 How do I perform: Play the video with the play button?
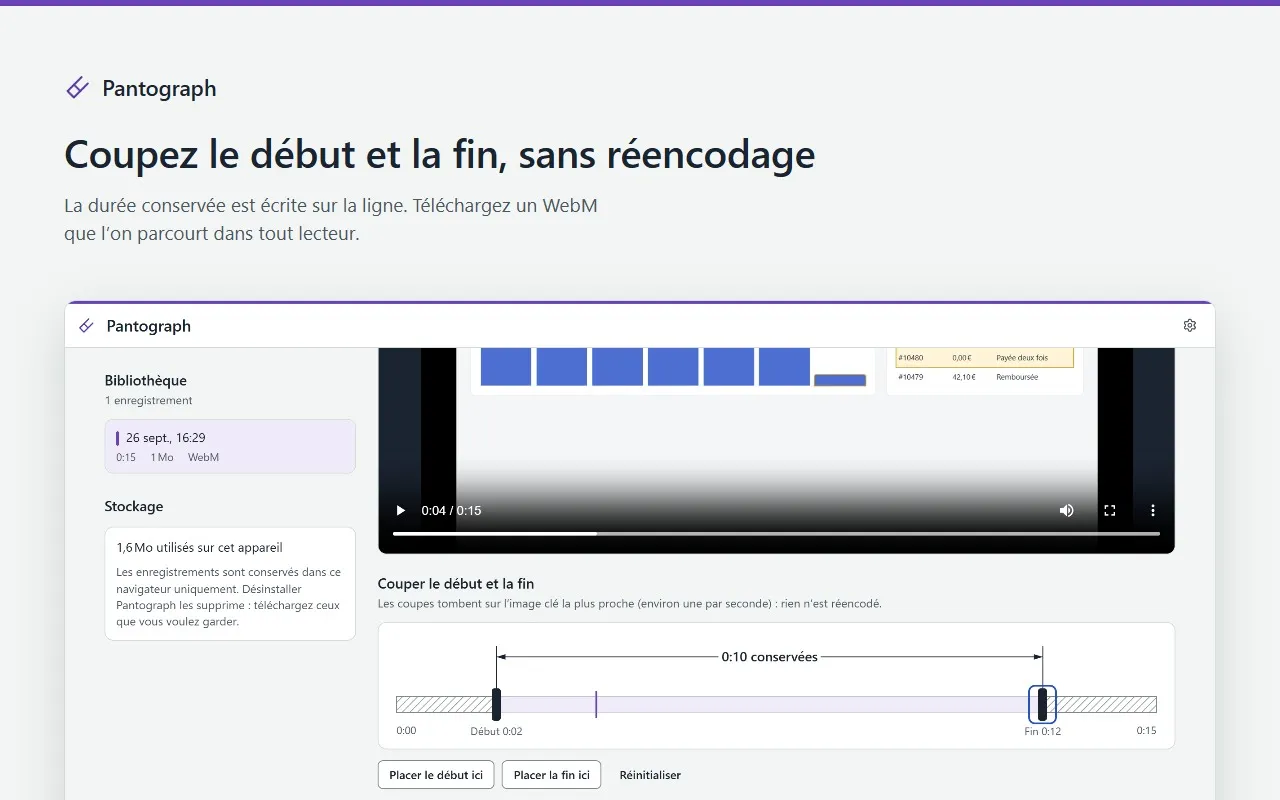pos(401,510)
